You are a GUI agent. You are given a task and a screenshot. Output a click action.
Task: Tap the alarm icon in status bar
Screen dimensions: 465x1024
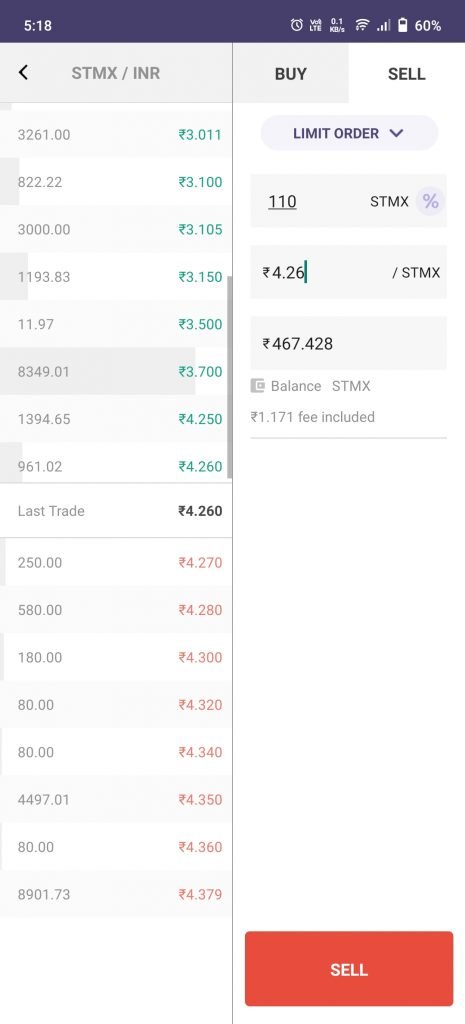pos(297,25)
